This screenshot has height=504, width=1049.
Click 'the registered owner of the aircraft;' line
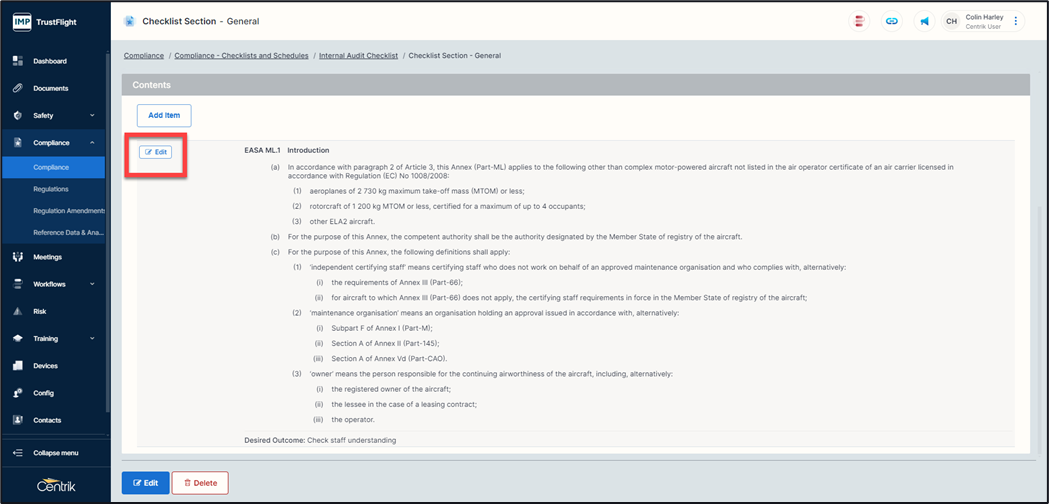click(391, 389)
